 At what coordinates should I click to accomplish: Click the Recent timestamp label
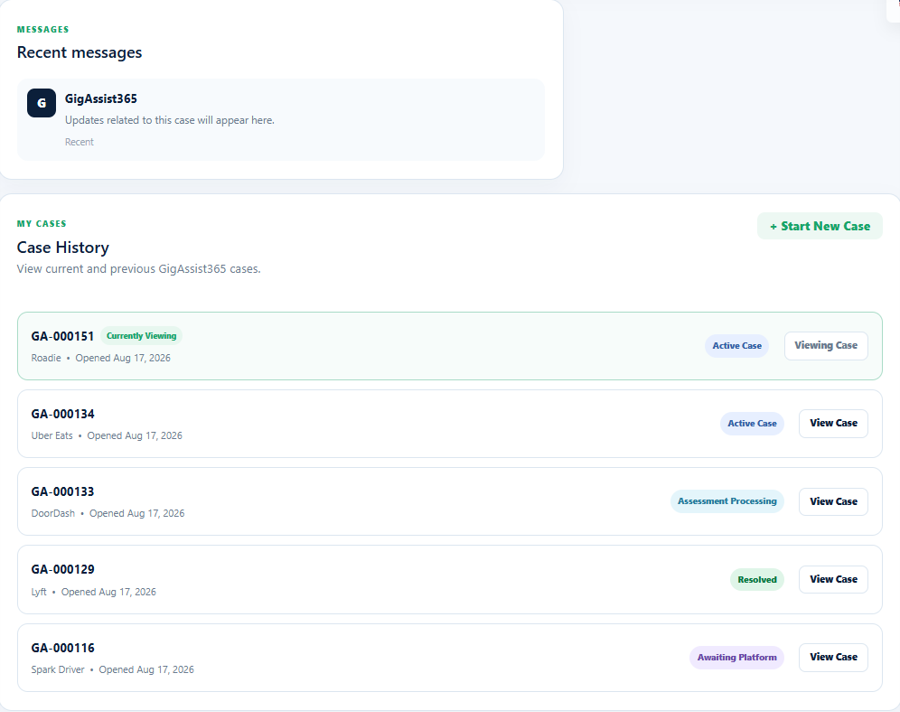point(79,142)
